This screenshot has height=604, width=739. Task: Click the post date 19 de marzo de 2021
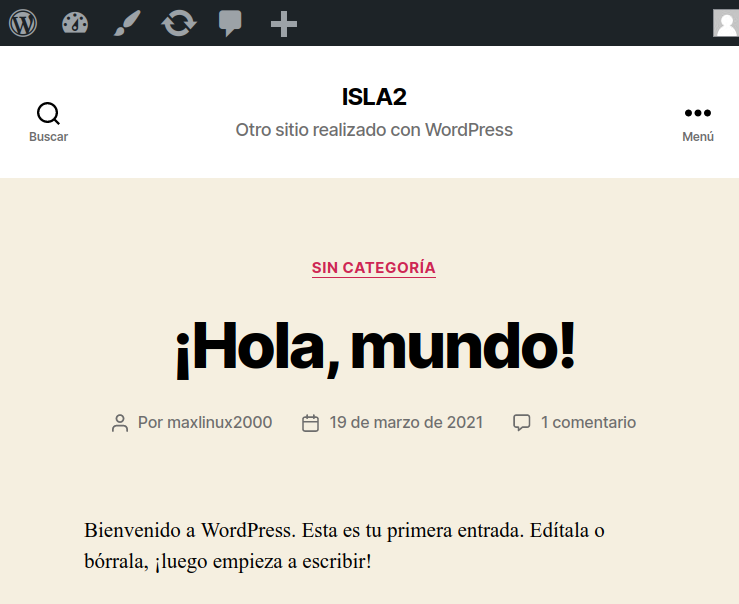(406, 422)
